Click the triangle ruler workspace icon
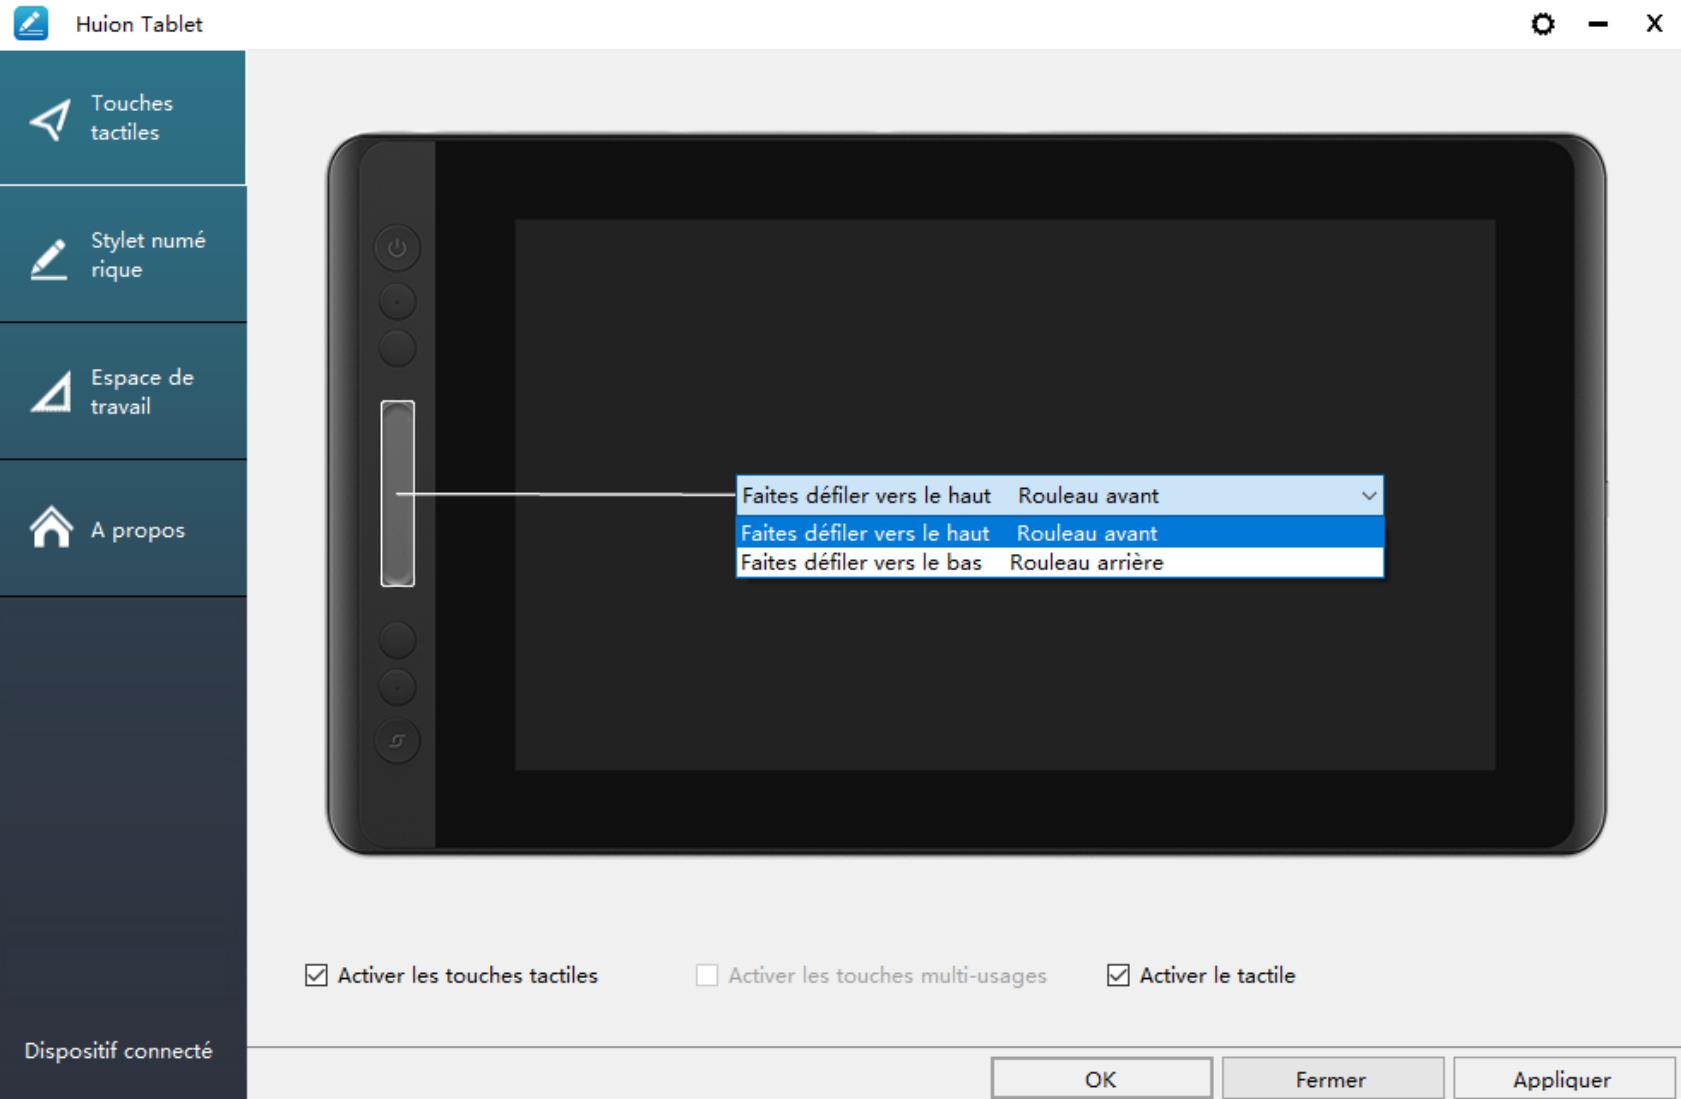Screen dimensions: 1681x1099 click(51, 392)
